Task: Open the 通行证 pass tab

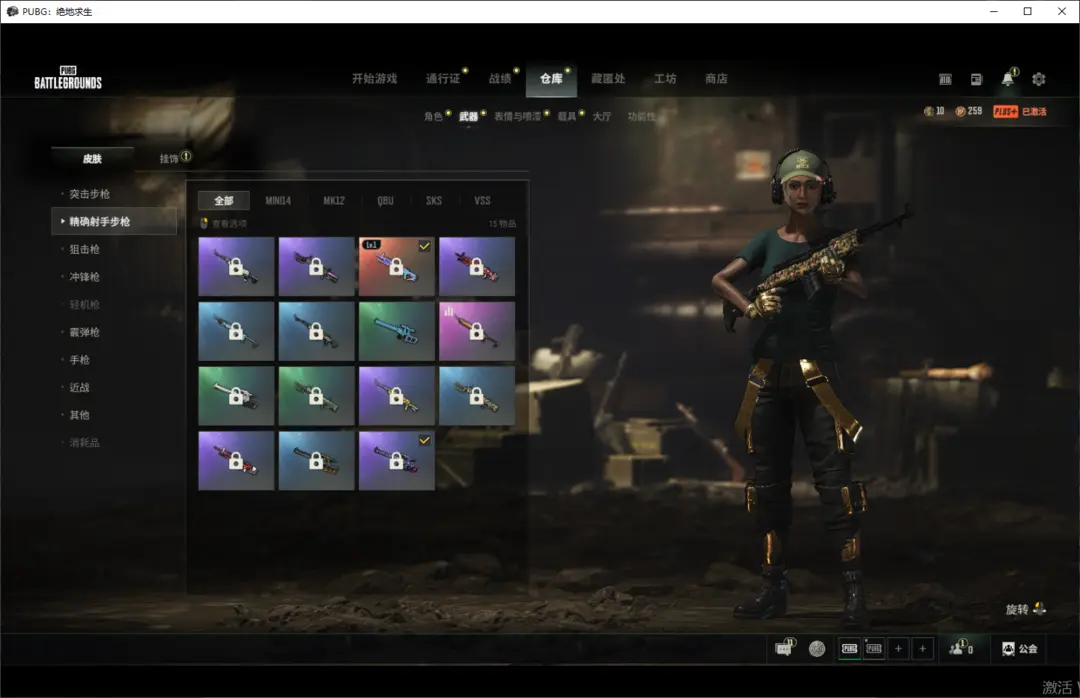Action: [443, 79]
